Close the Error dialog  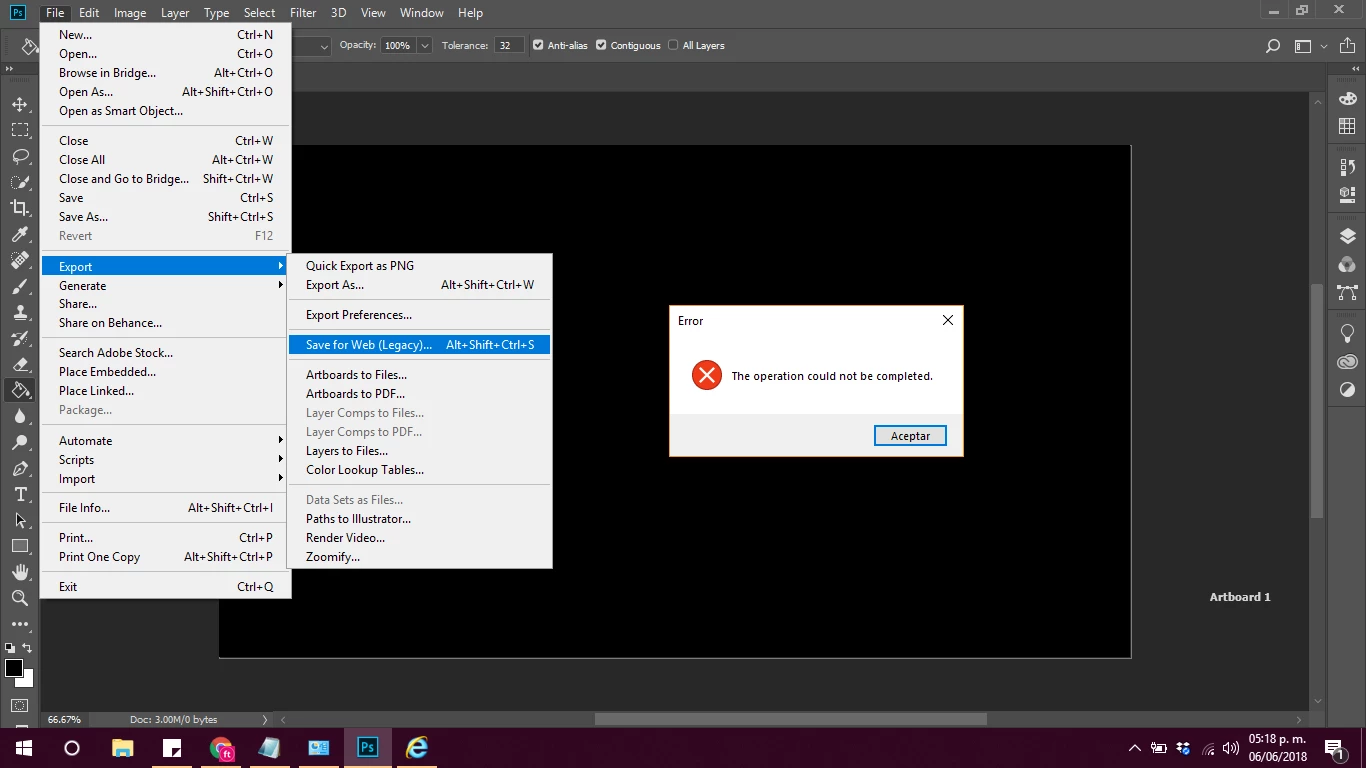948,320
